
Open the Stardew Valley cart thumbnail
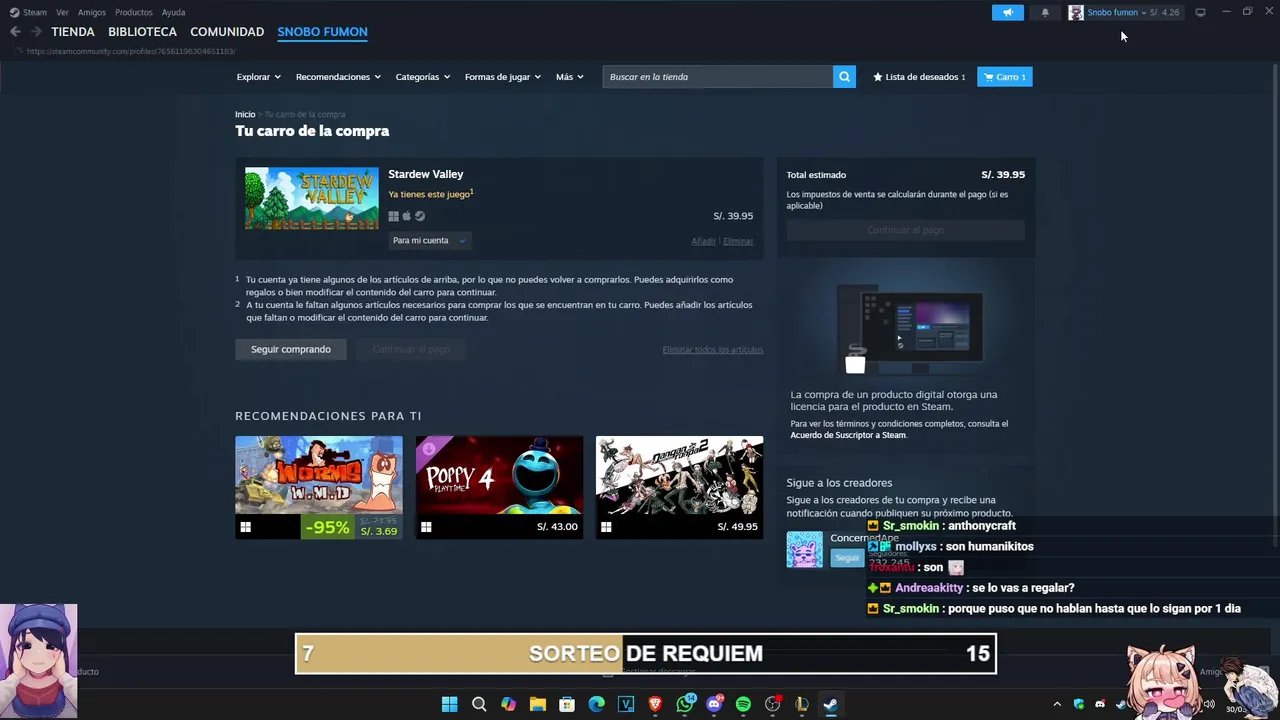pos(312,198)
